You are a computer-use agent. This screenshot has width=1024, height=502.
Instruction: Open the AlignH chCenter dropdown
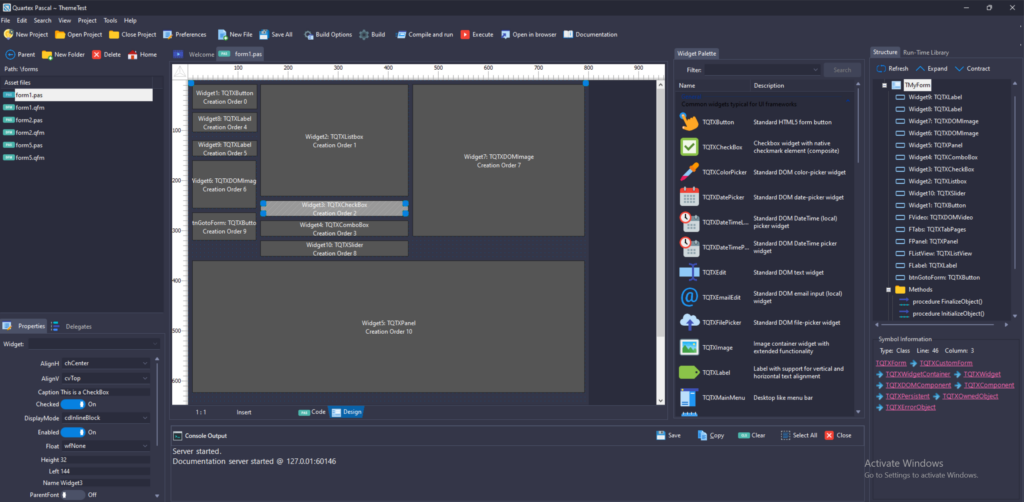coord(106,363)
